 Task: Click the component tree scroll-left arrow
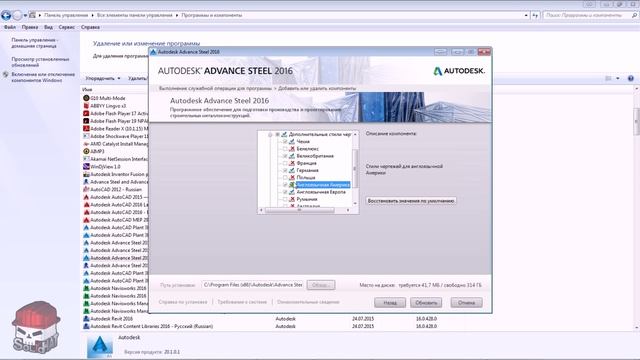point(261,210)
